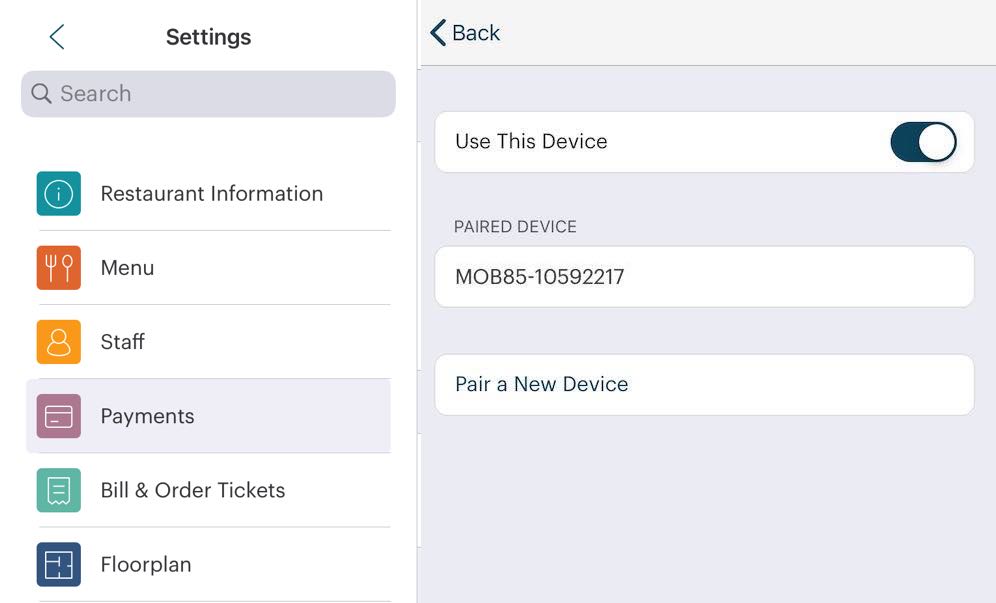Click the Floorplan layout icon

point(59,564)
